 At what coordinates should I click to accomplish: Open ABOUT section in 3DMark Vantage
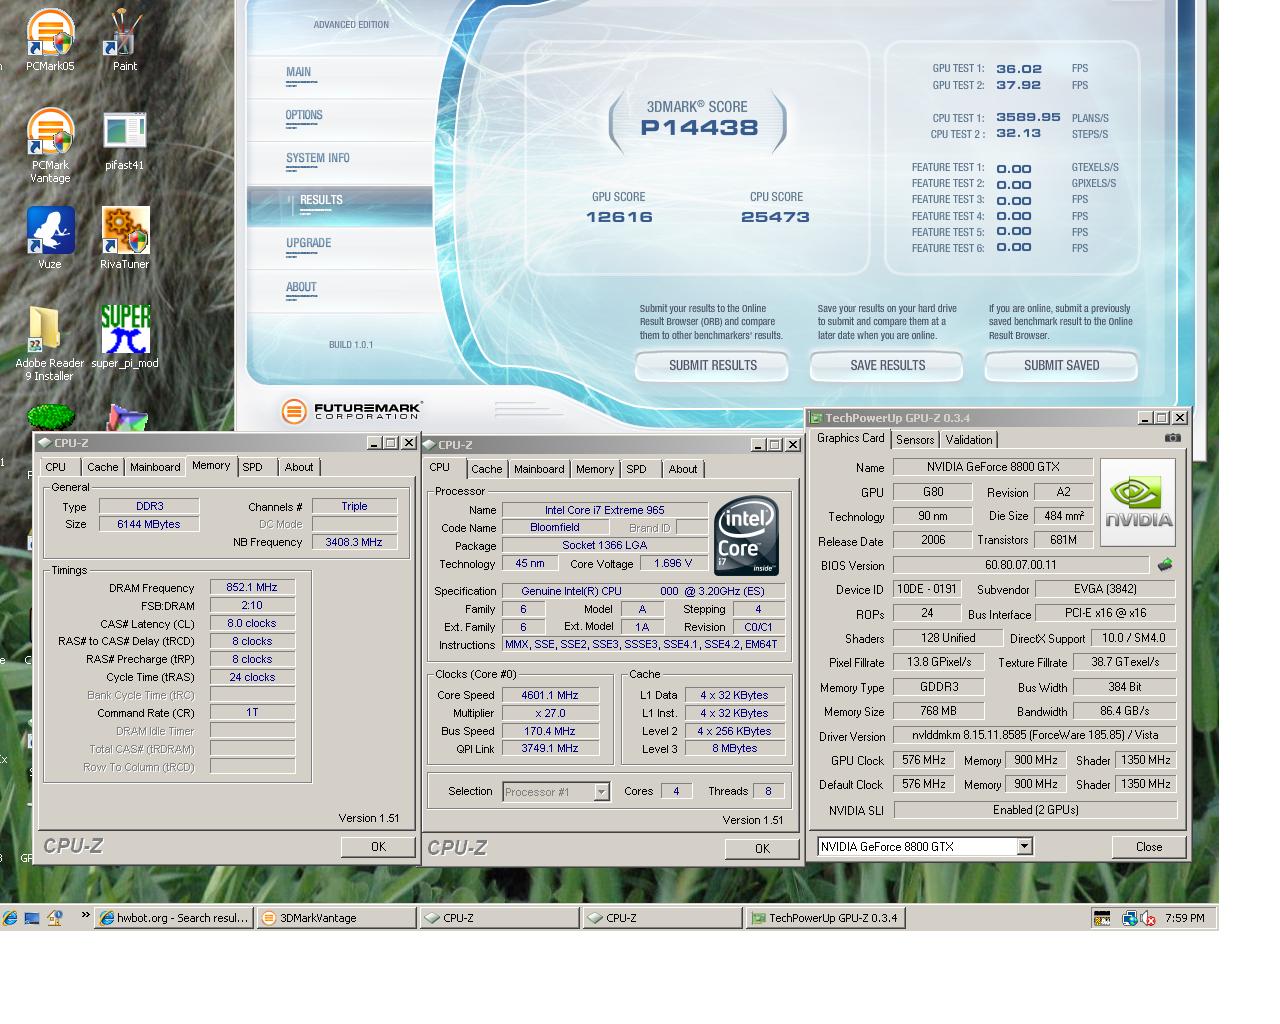340,291
